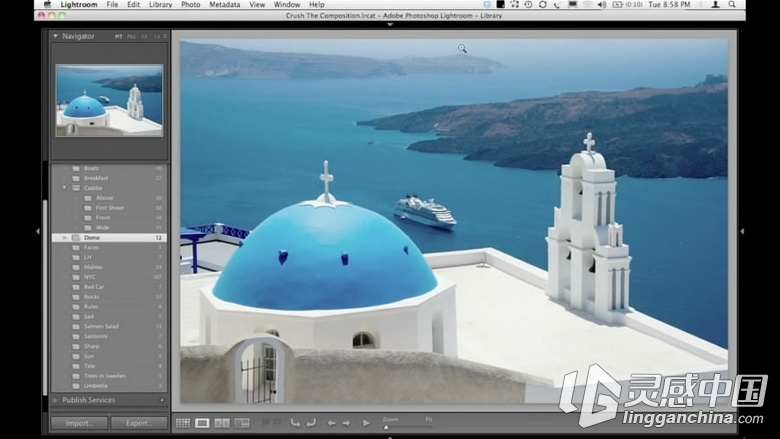Collapse the Navigator panel triangle
Image resolution: width=780 pixels, height=439 pixels.
(55, 36)
